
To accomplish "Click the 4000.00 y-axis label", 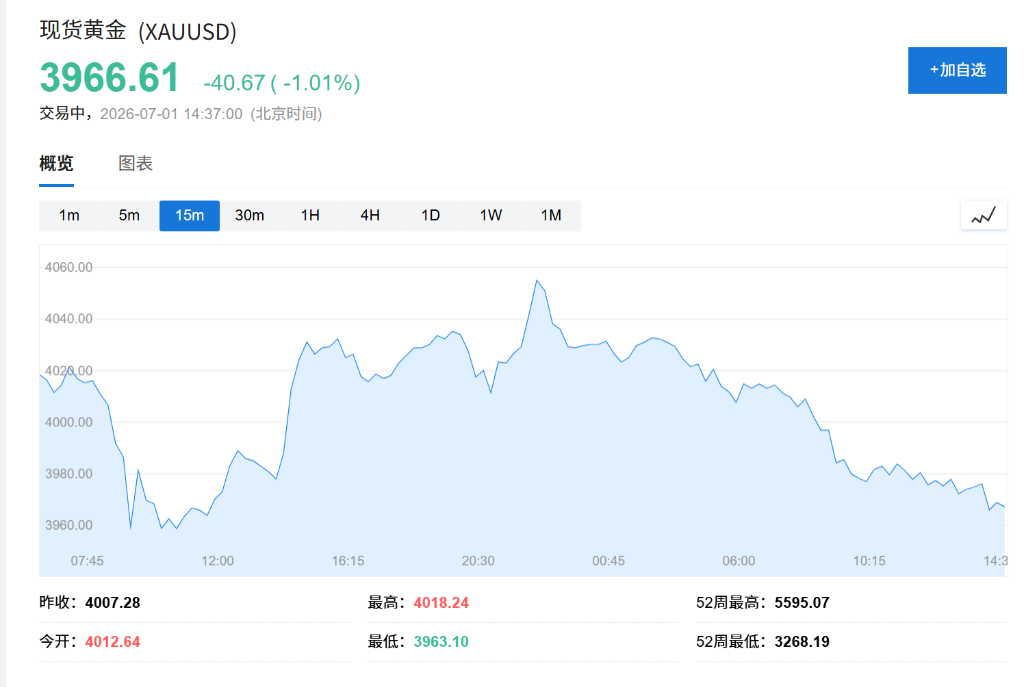I will click(x=69, y=423).
